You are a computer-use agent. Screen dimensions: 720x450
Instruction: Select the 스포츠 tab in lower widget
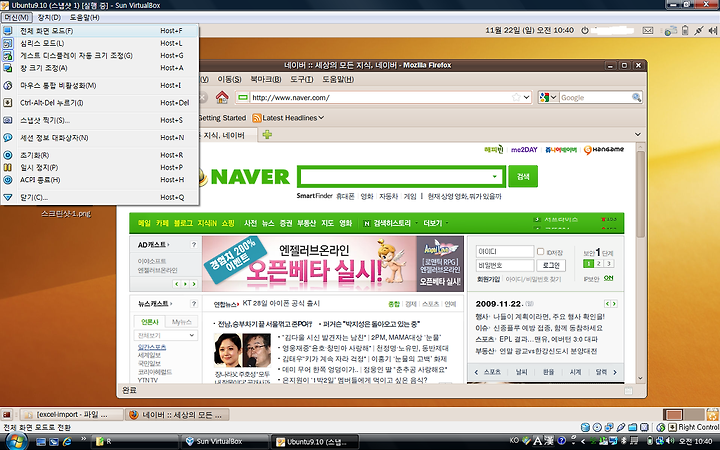tap(492, 372)
